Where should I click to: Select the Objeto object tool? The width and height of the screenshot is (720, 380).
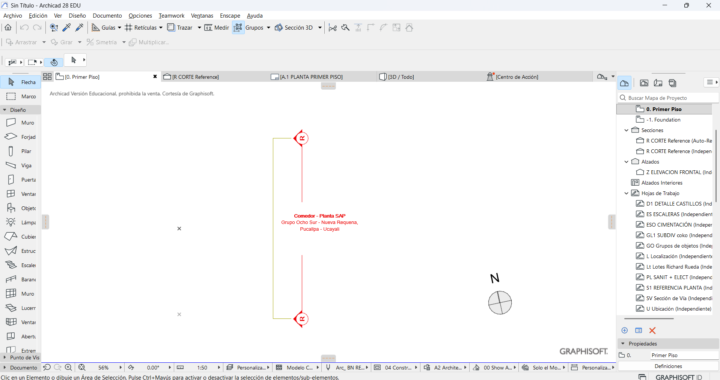(x=20, y=208)
